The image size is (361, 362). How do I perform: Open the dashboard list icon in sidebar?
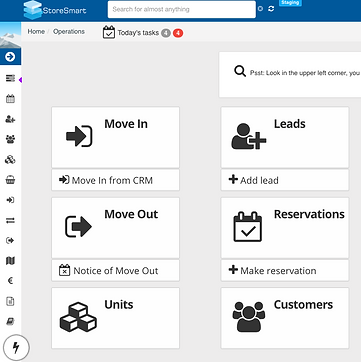pos(10,78)
